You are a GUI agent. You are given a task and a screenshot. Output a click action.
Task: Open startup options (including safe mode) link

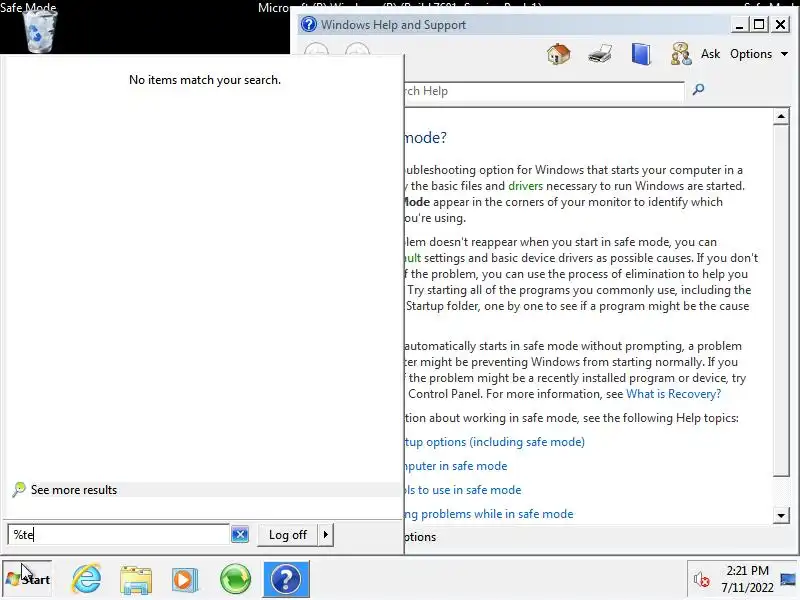pyautogui.click(x=494, y=442)
